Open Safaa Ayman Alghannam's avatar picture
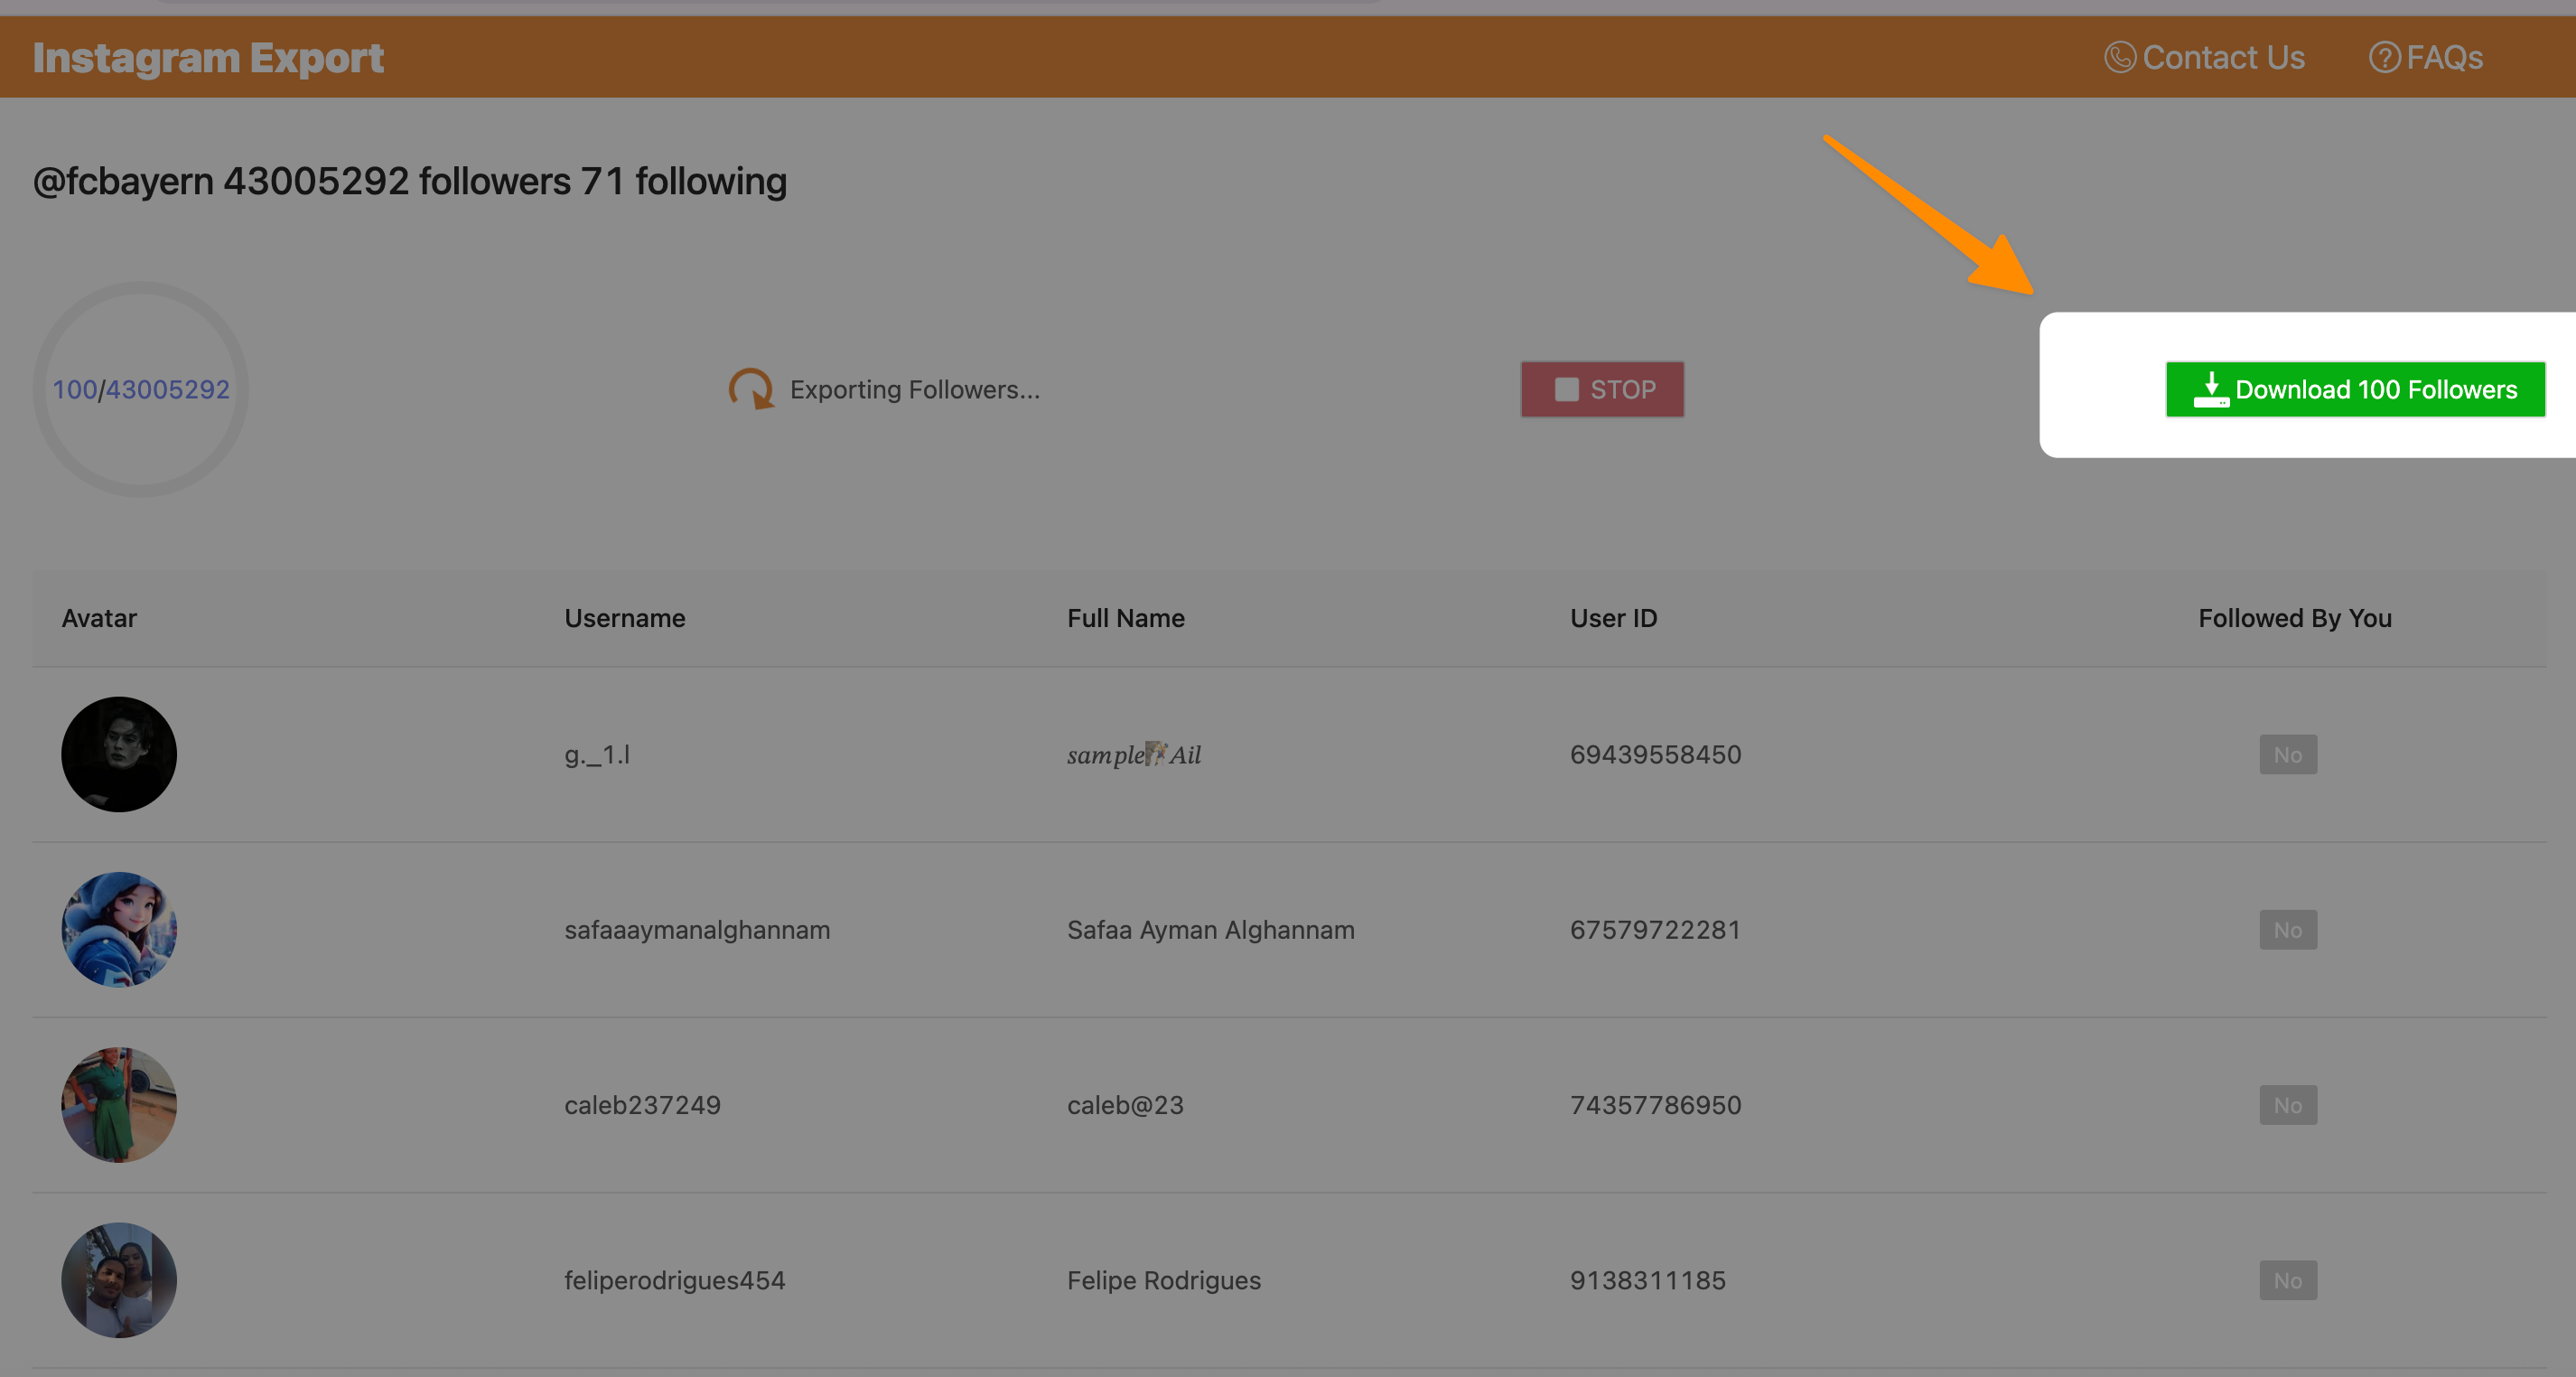 [x=118, y=929]
